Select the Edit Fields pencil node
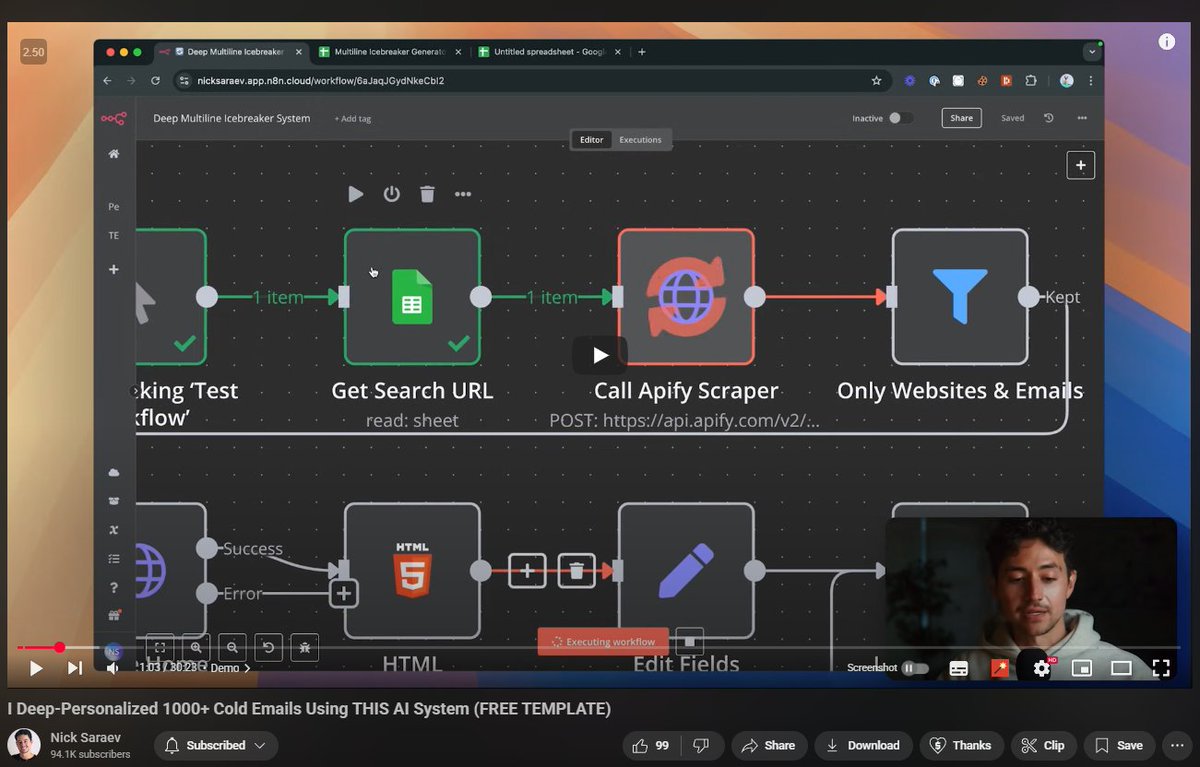 (686, 571)
